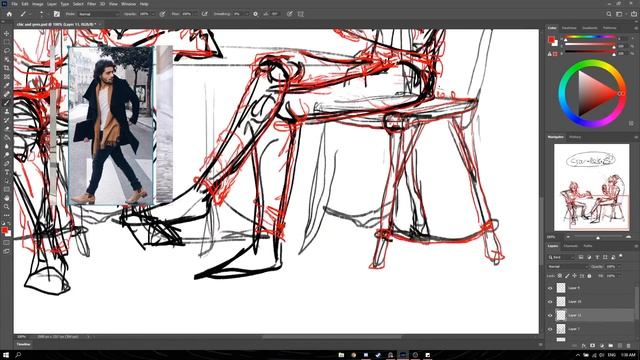Open the Window menu
Image resolution: width=640 pixels, height=360 pixels.
pos(128,4)
